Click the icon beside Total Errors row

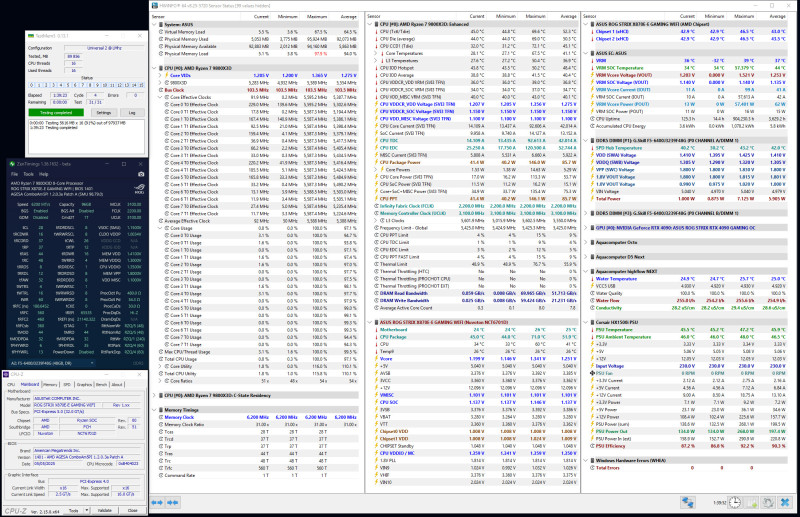click(x=592, y=467)
